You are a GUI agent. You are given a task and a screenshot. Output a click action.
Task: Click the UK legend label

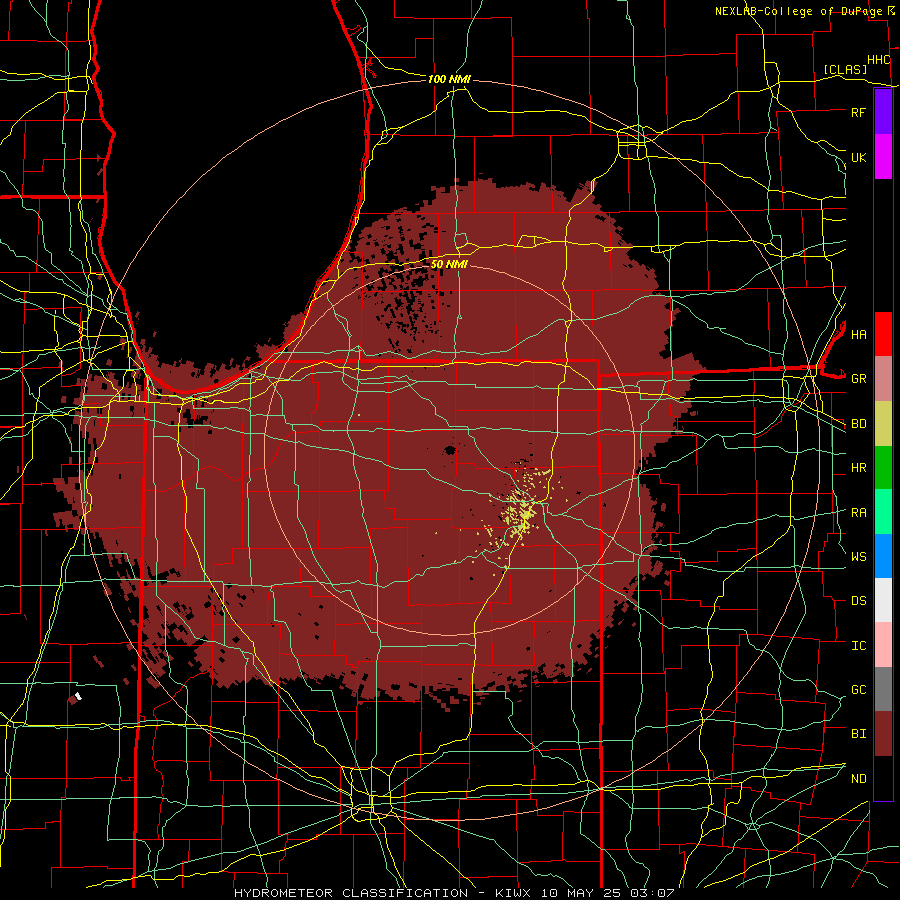[858, 157]
